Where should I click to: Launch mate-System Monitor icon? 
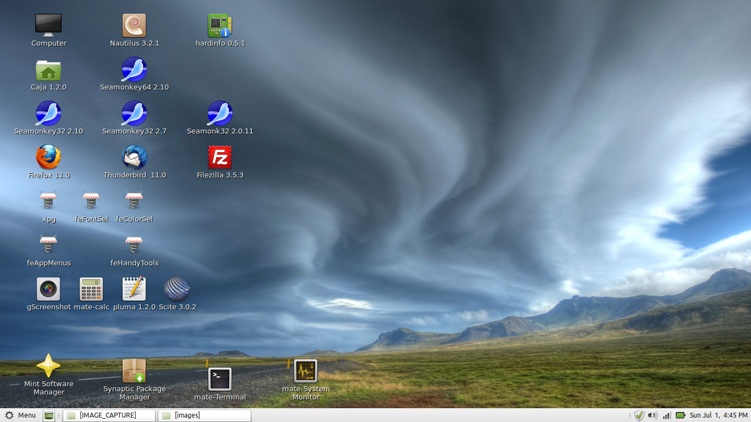(x=305, y=371)
